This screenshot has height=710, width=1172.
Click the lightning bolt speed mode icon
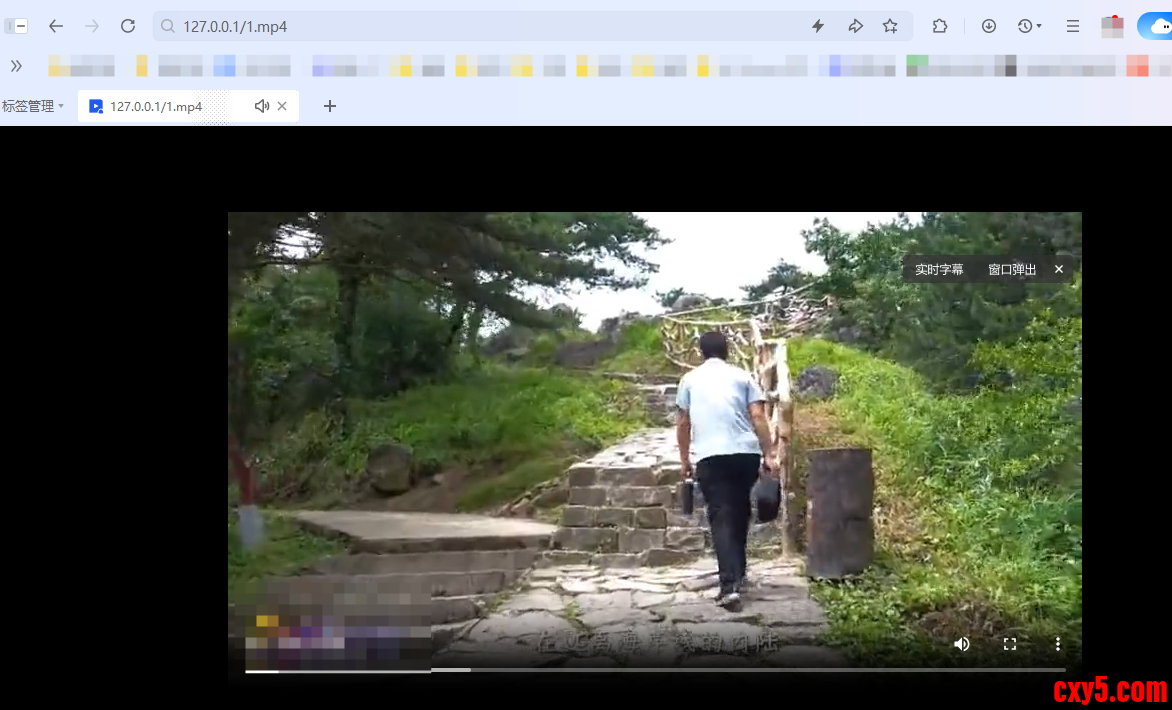(x=818, y=26)
